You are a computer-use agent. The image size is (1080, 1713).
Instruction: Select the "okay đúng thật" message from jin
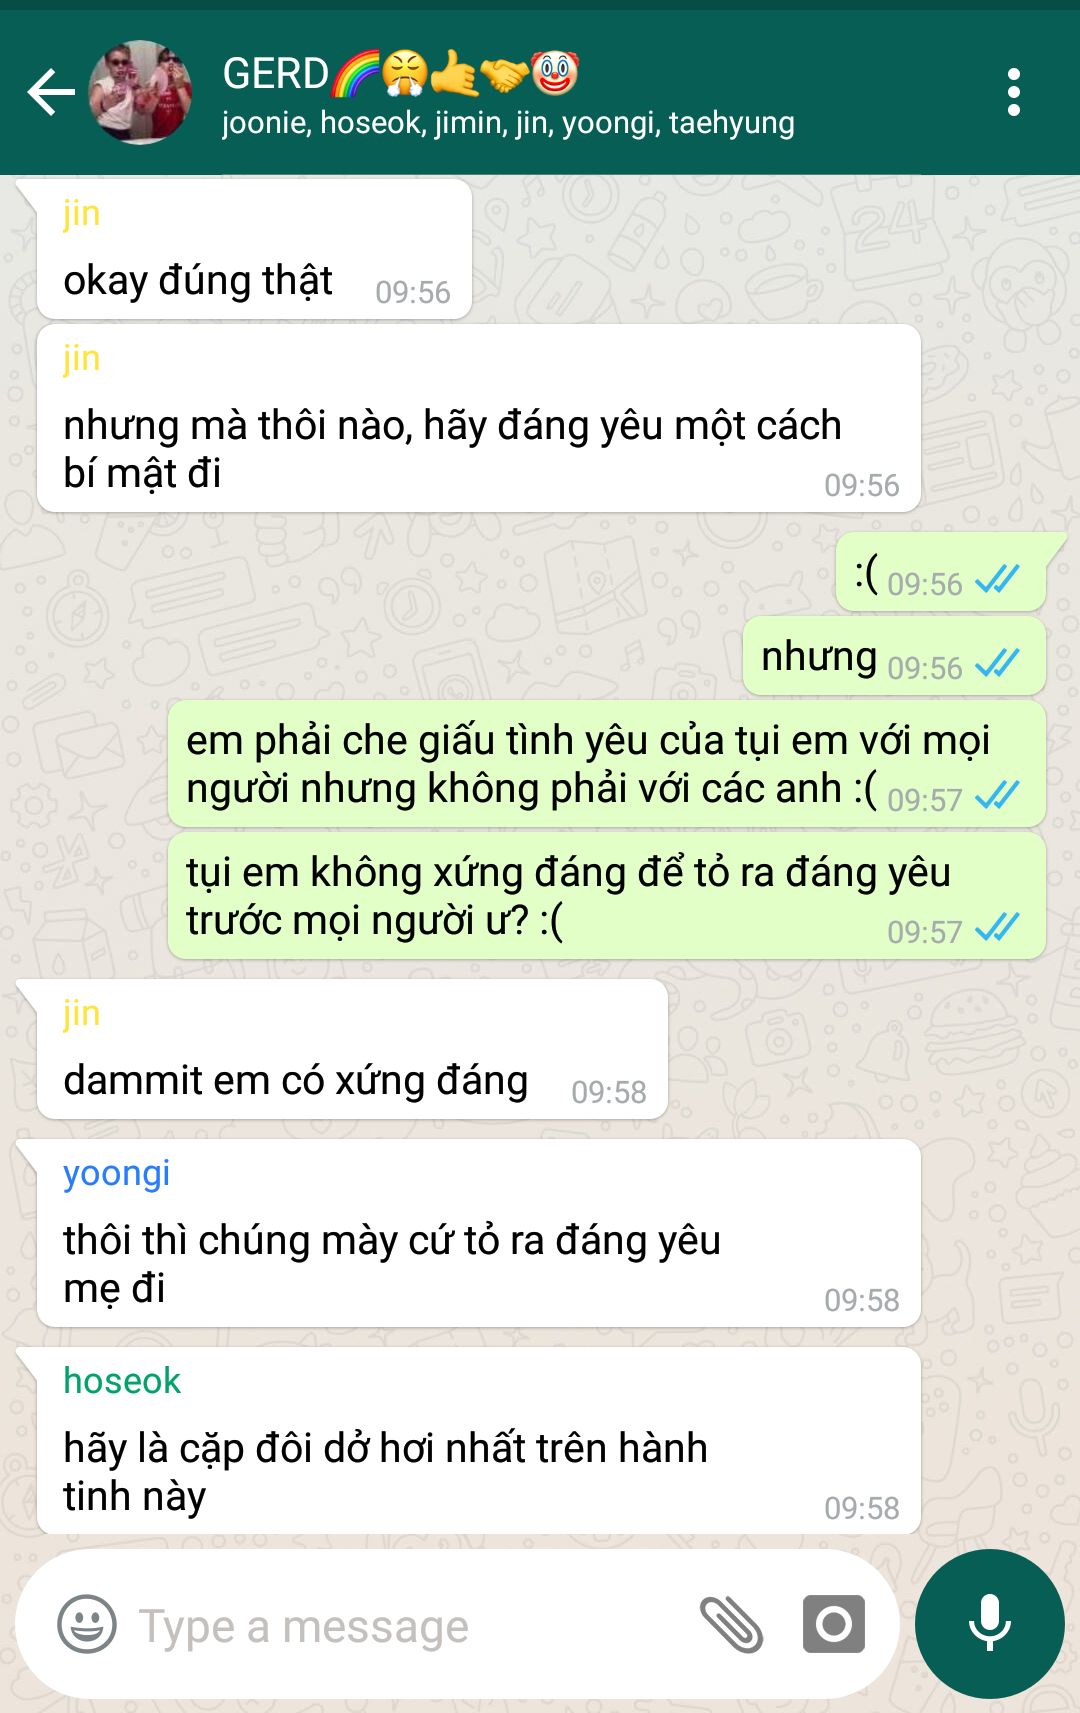[x=254, y=249]
